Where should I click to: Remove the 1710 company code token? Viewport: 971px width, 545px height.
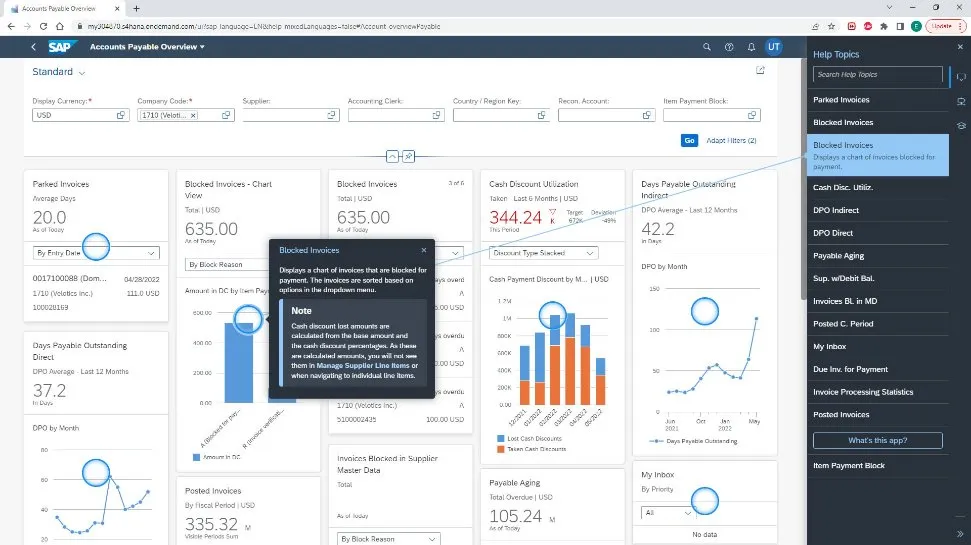pos(194,116)
